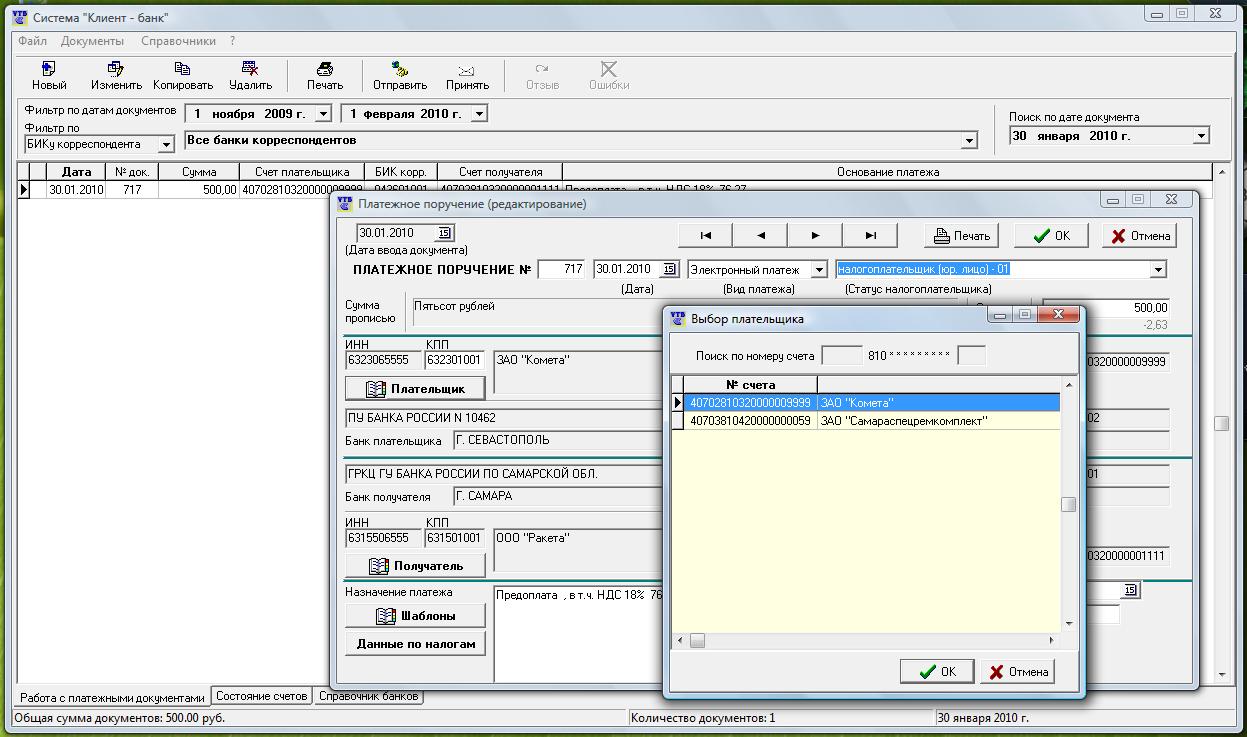Click payer selection vertical scrollbar thumb
The height and width of the screenshot is (737, 1247).
(x=1068, y=504)
